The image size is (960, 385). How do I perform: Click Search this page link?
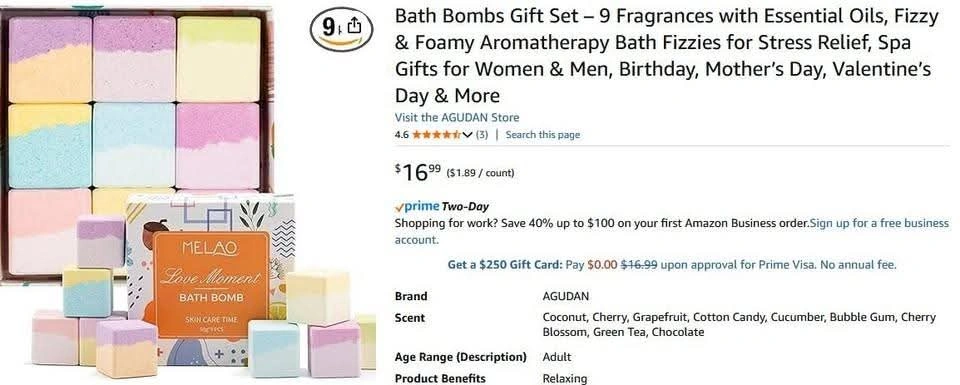542,135
